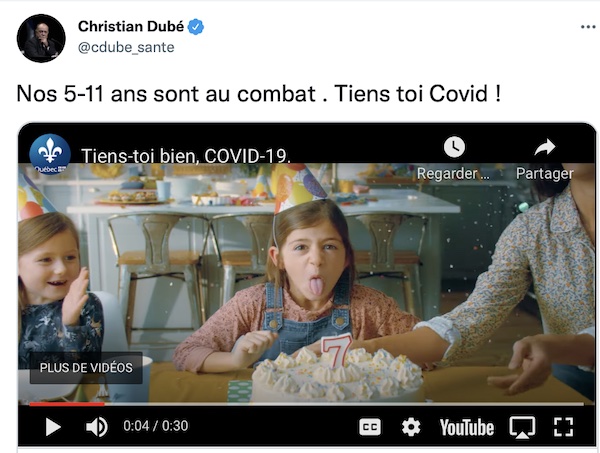The height and width of the screenshot is (453, 600).
Task: Click the Watch Later clock icon
Action: pyautogui.click(x=454, y=147)
